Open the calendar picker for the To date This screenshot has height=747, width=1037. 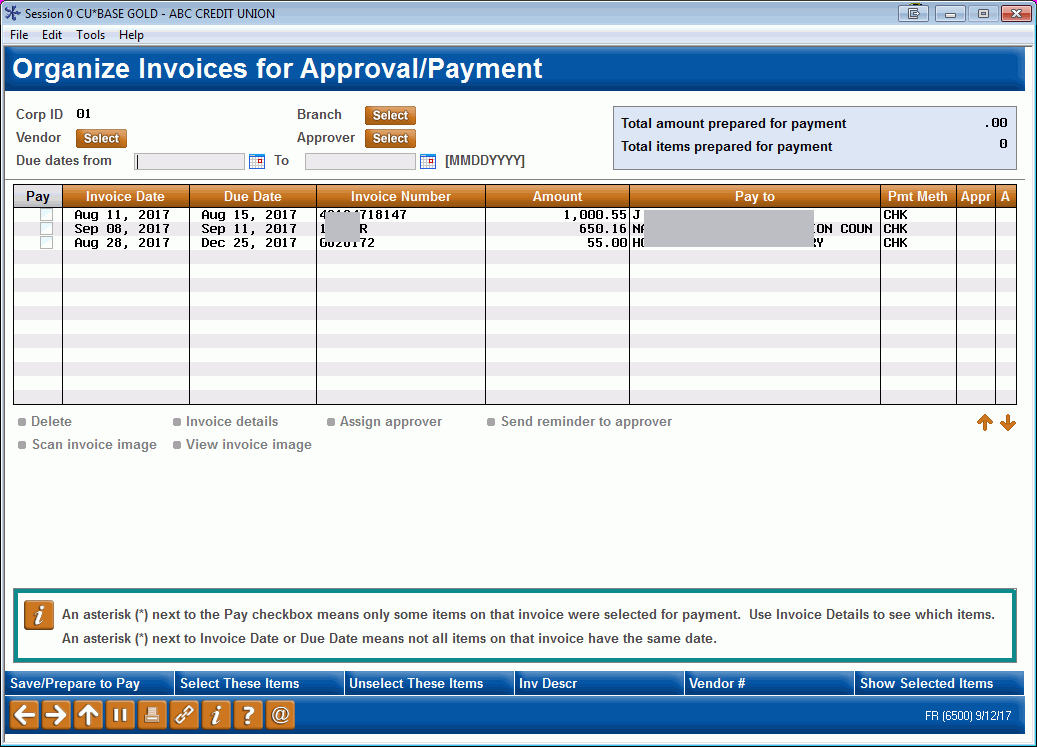coord(427,160)
